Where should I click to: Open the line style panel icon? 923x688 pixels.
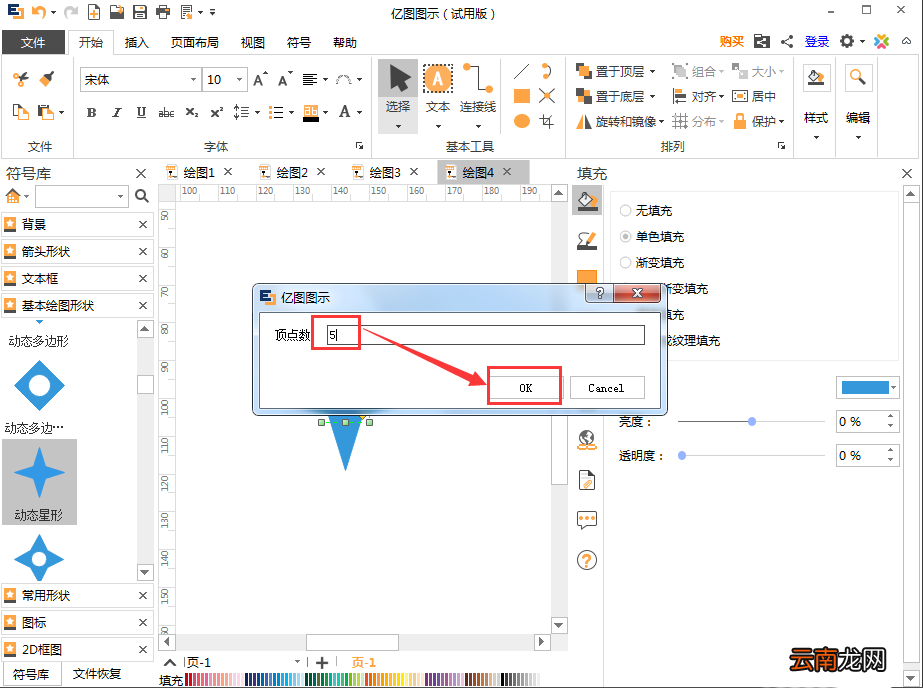[587, 240]
